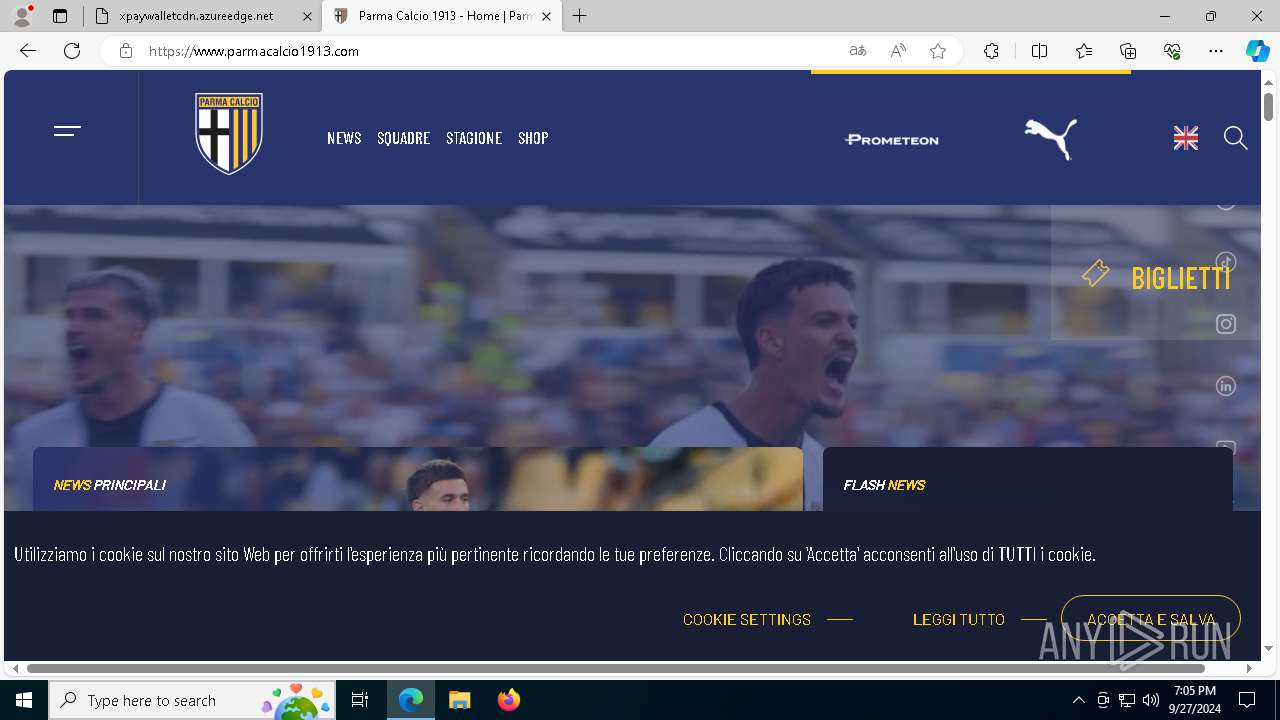The width and height of the screenshot is (1280, 720).
Task: Click the taskbar search box
Action: (193, 700)
